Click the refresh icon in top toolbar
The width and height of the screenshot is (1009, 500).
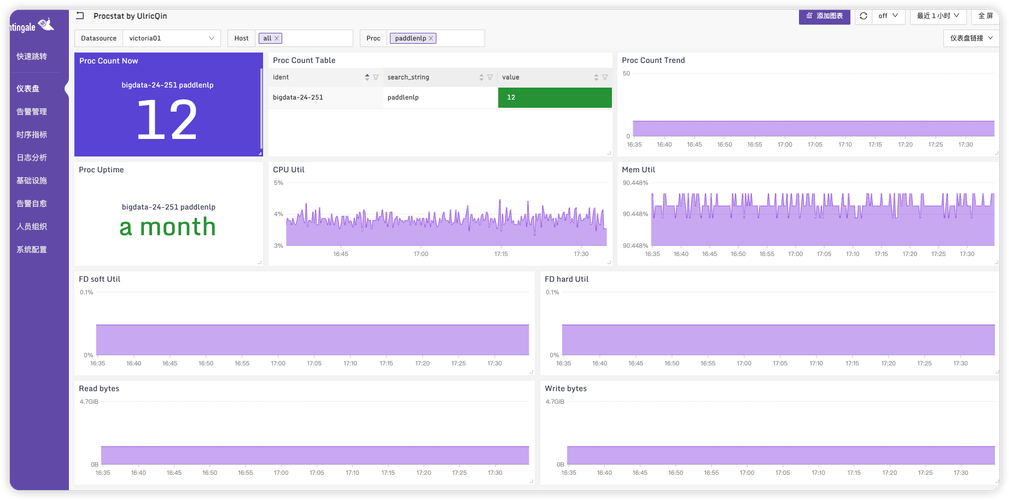coord(863,16)
